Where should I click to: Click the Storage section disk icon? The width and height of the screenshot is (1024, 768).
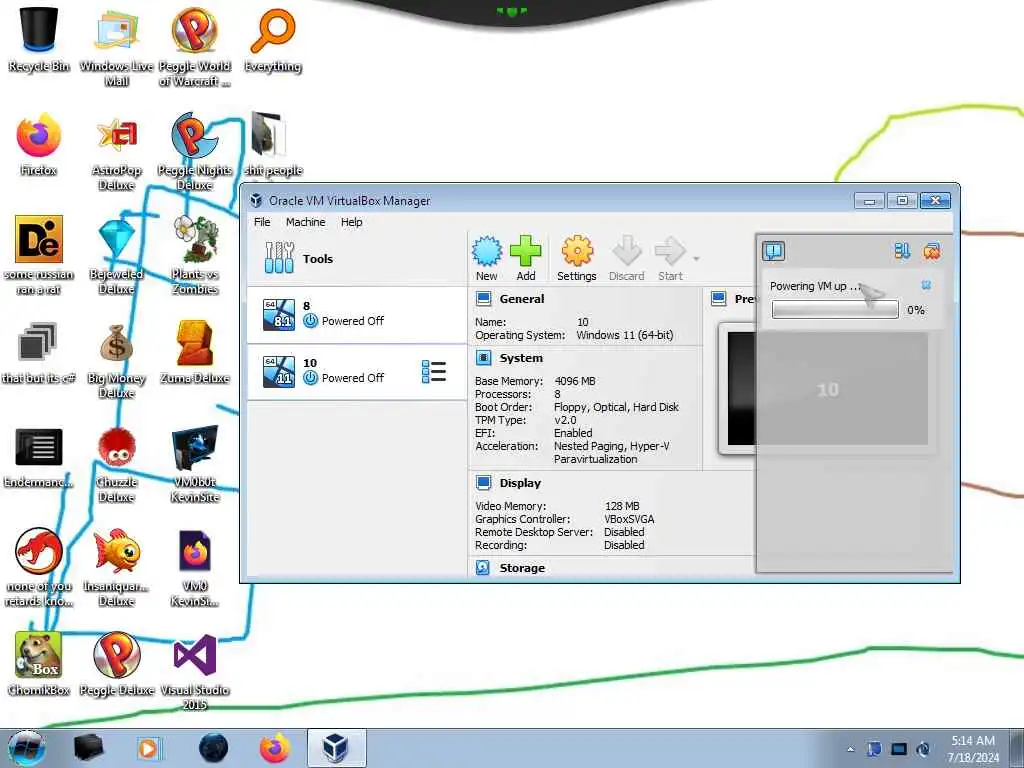pos(483,568)
